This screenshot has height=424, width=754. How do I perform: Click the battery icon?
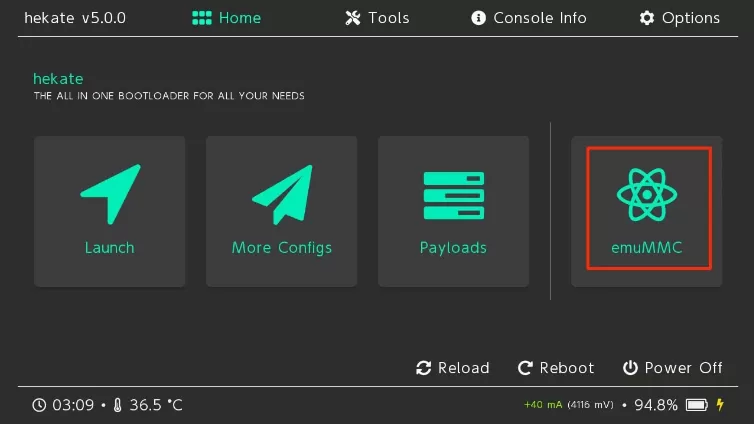pyautogui.click(x=697, y=405)
